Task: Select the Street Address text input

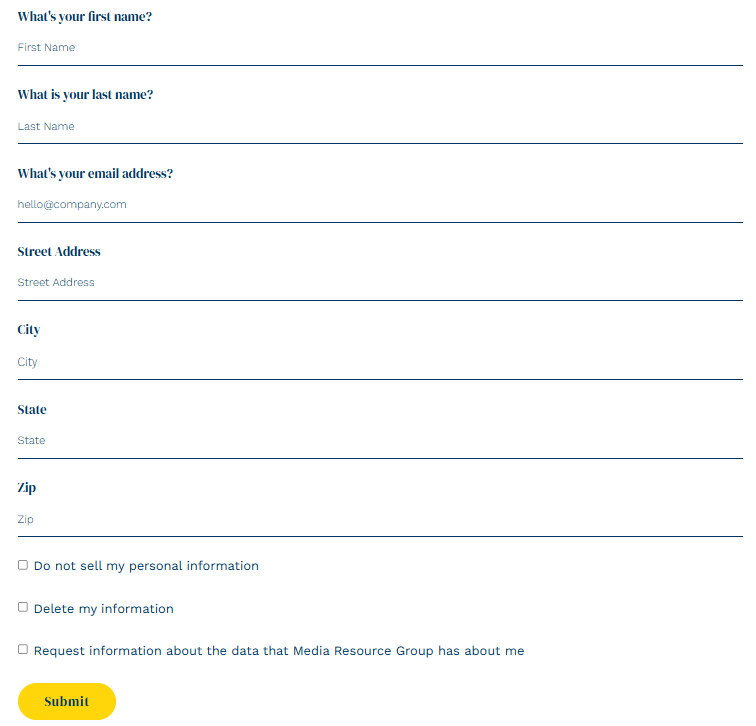Action: point(380,283)
